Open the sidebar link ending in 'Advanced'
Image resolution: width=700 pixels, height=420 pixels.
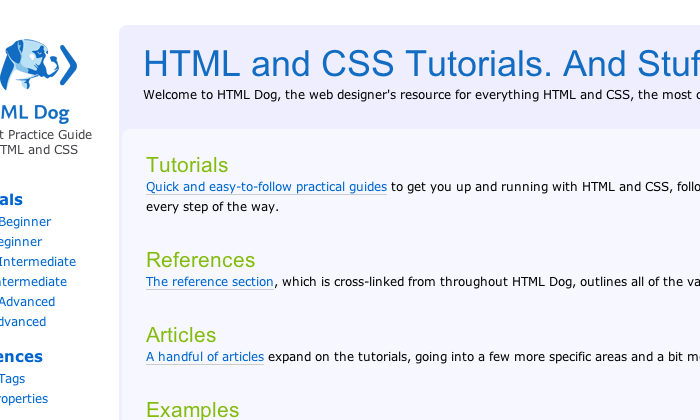pyautogui.click(x=27, y=302)
